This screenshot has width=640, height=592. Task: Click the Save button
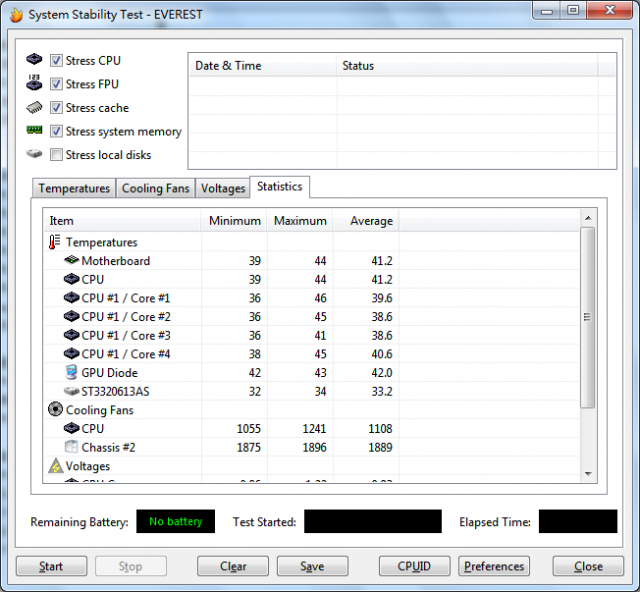(x=313, y=566)
